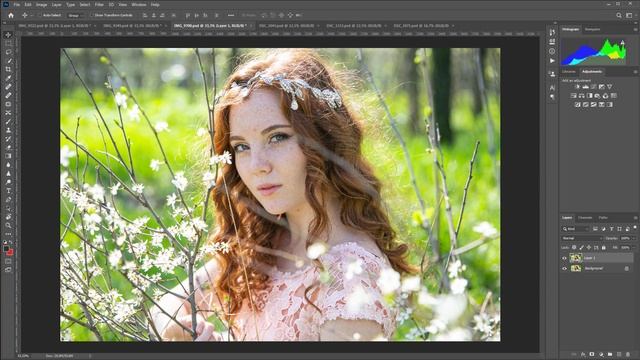Toggle Show Transform Controls checkbox

click(92, 16)
